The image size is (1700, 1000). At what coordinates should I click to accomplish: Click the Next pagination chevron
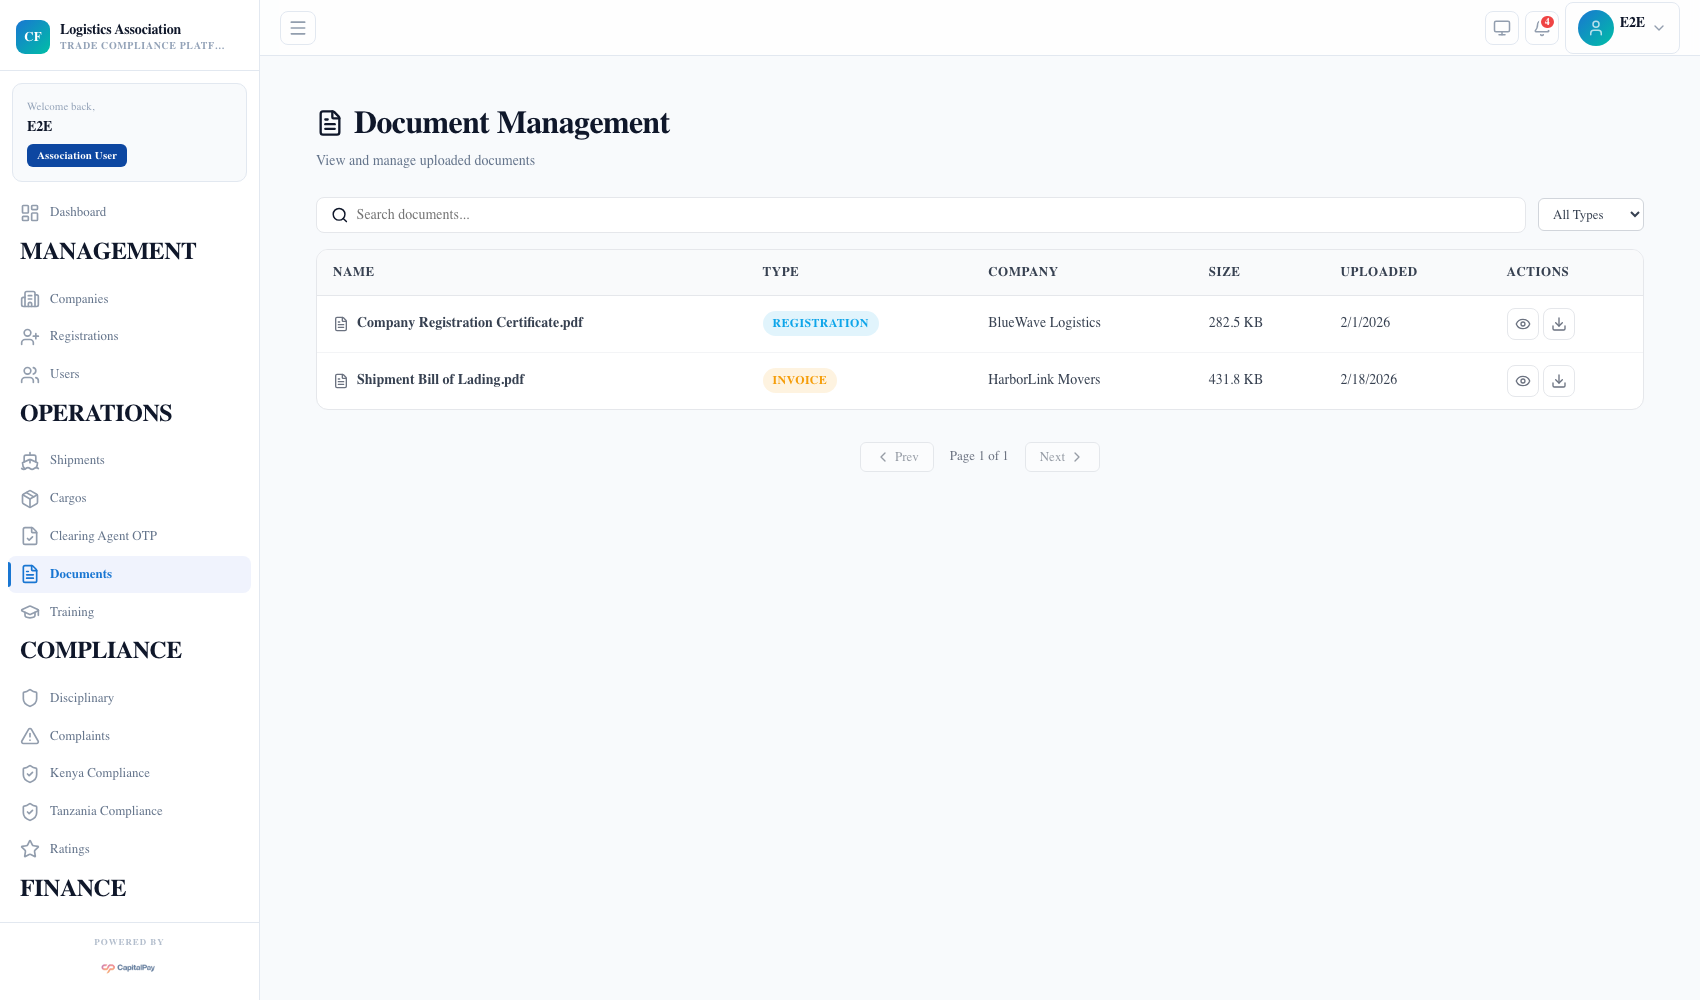(x=1078, y=456)
